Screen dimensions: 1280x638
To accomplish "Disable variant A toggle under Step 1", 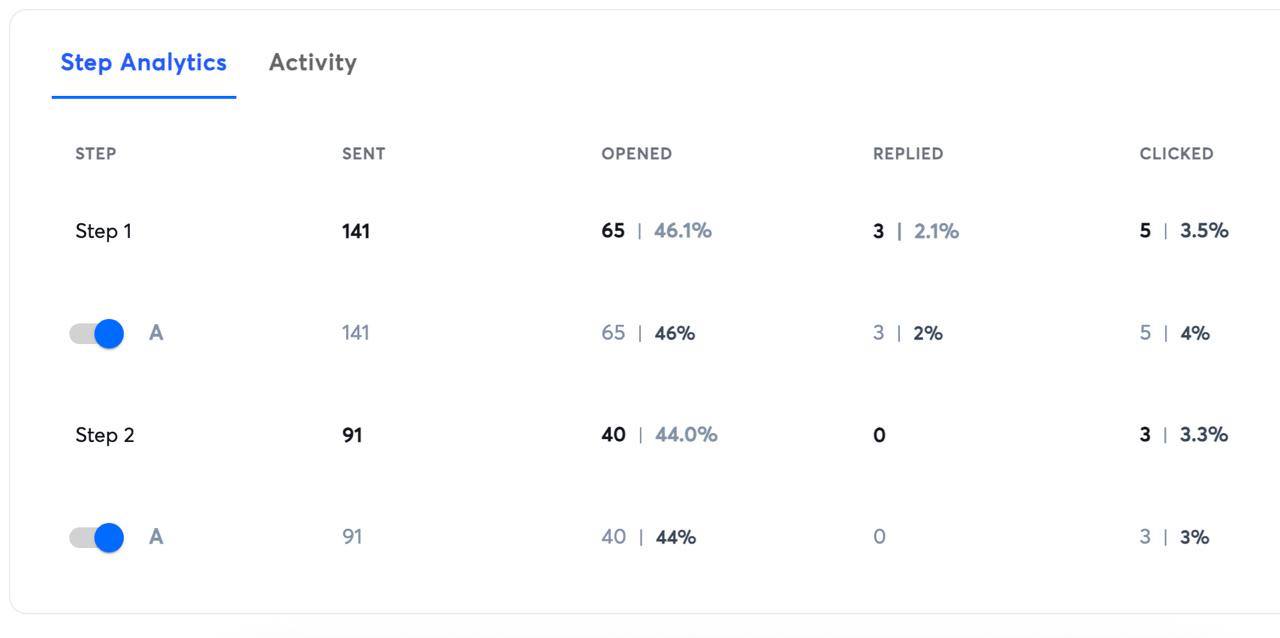I will click(97, 333).
